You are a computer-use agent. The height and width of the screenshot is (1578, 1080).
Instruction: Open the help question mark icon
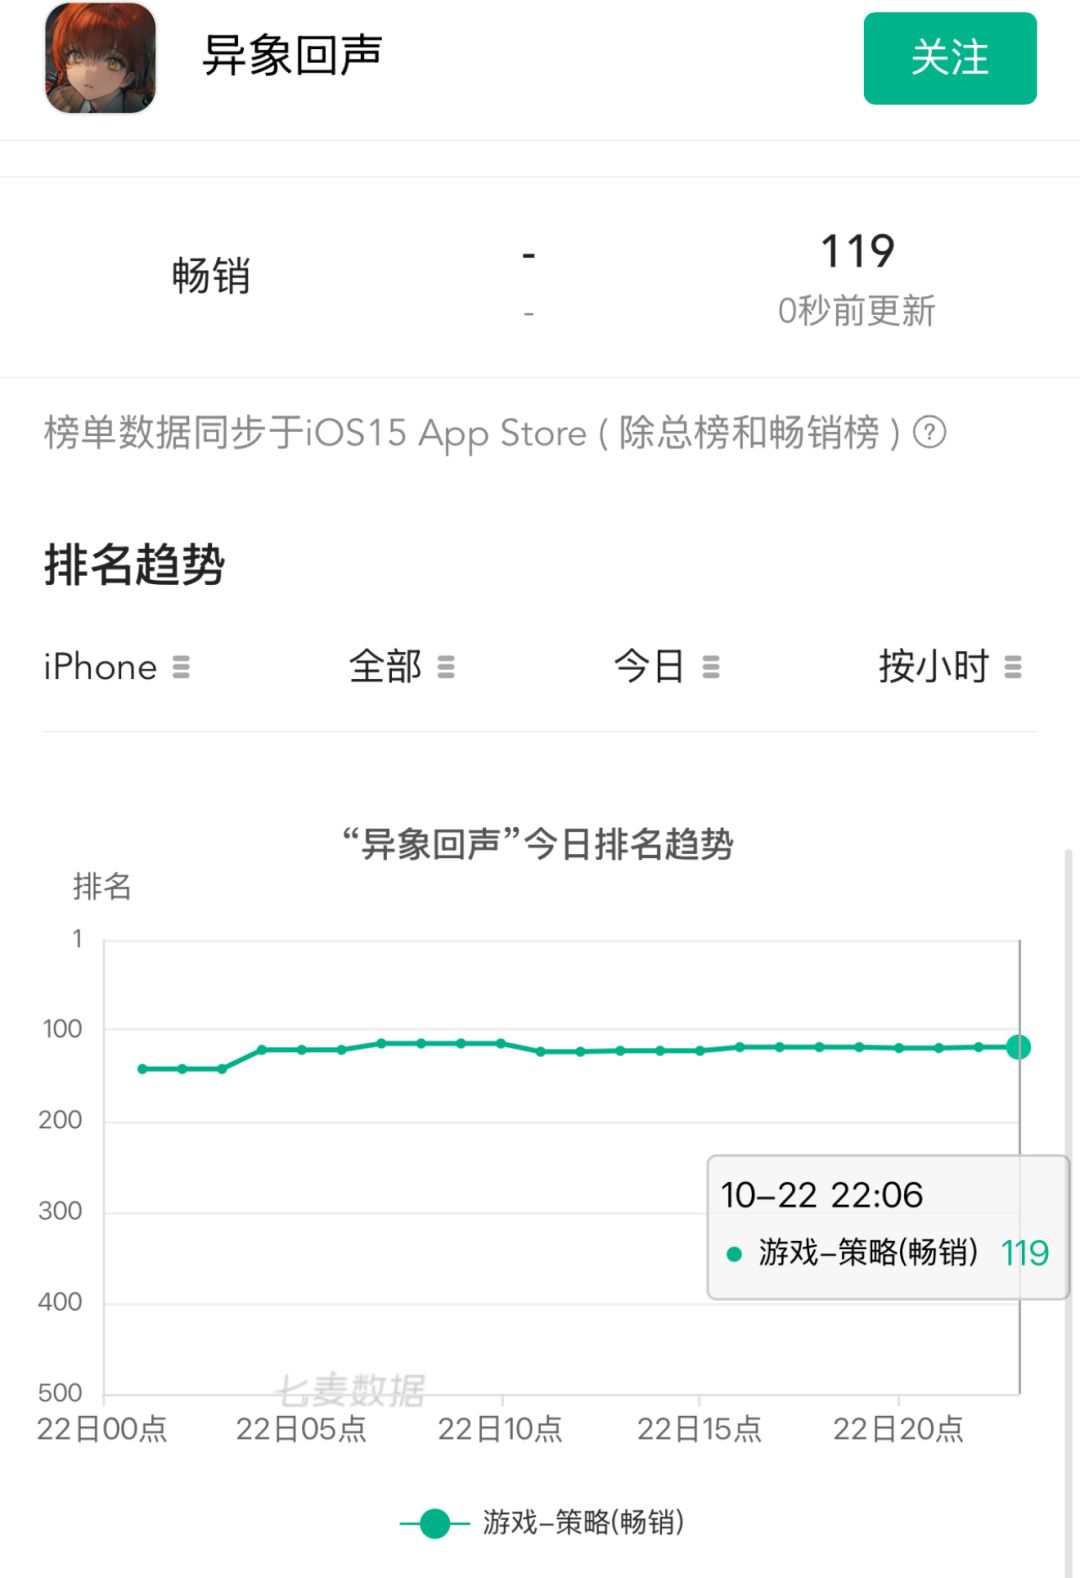[930, 432]
